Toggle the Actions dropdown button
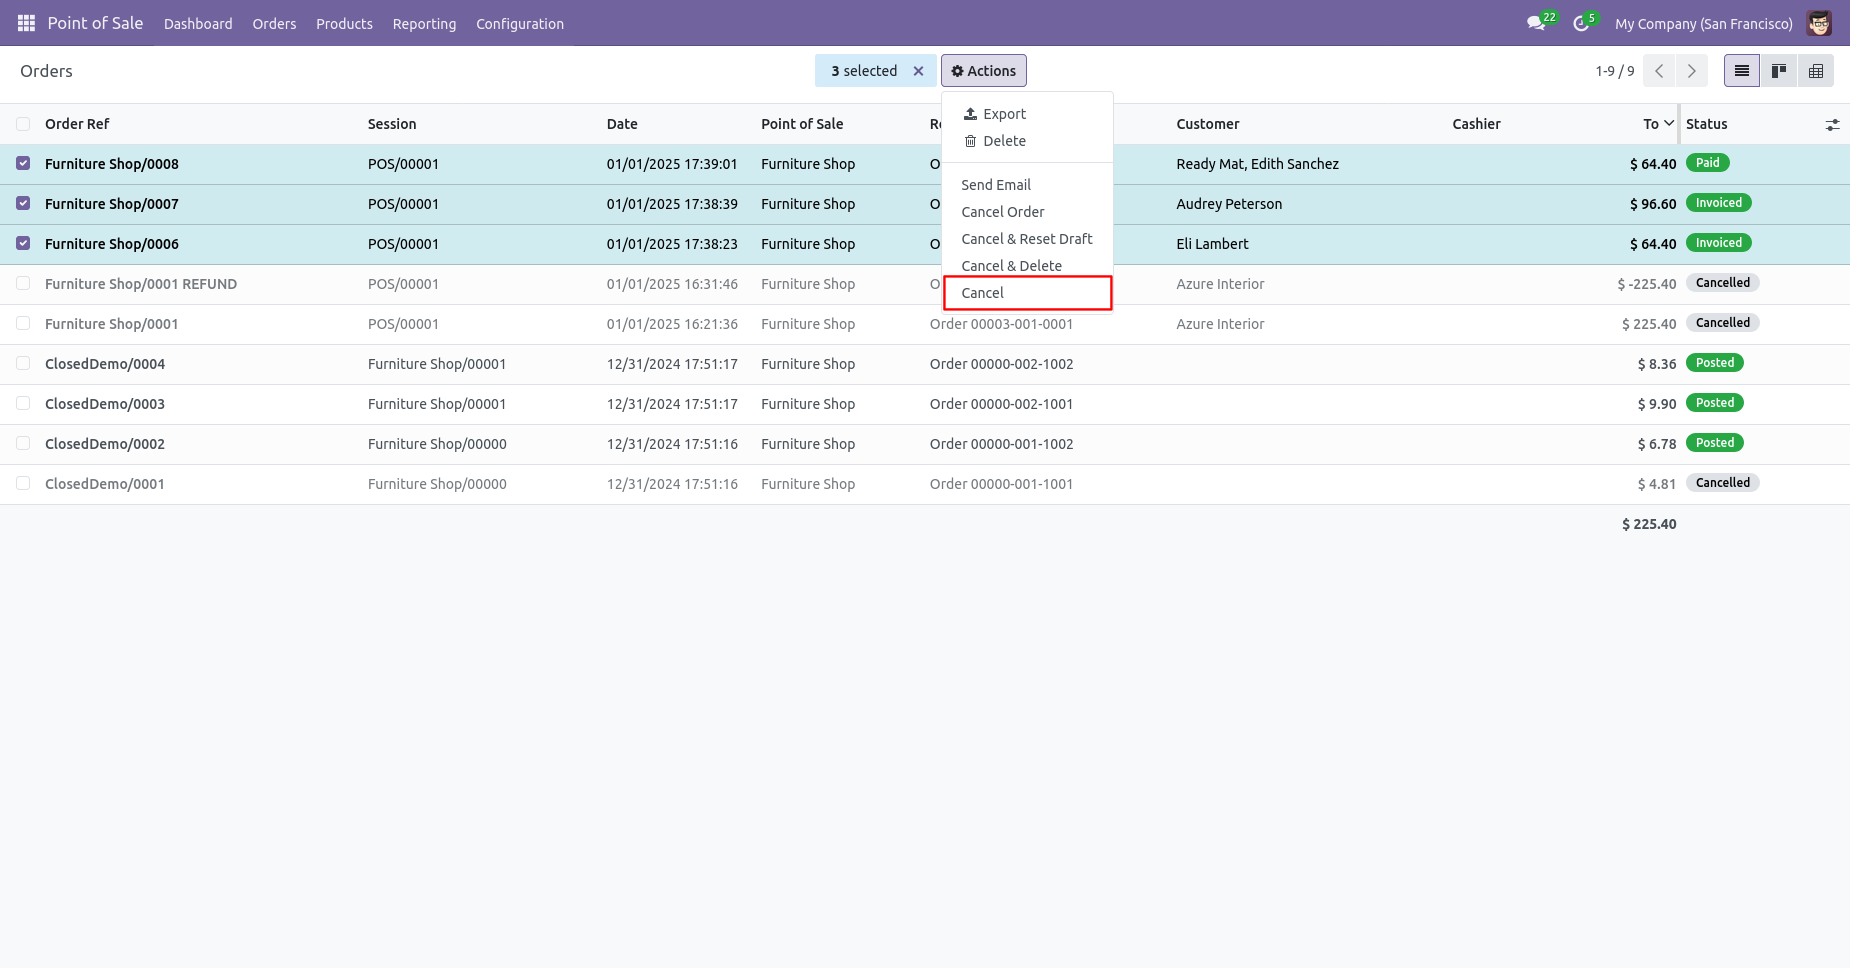The width and height of the screenshot is (1850, 968). click(x=984, y=71)
